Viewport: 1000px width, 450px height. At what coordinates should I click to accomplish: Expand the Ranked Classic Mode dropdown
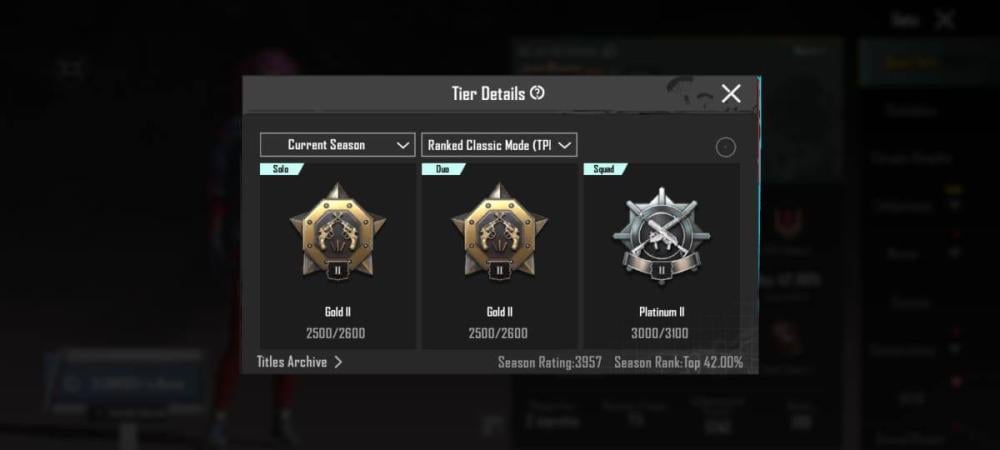pos(499,145)
